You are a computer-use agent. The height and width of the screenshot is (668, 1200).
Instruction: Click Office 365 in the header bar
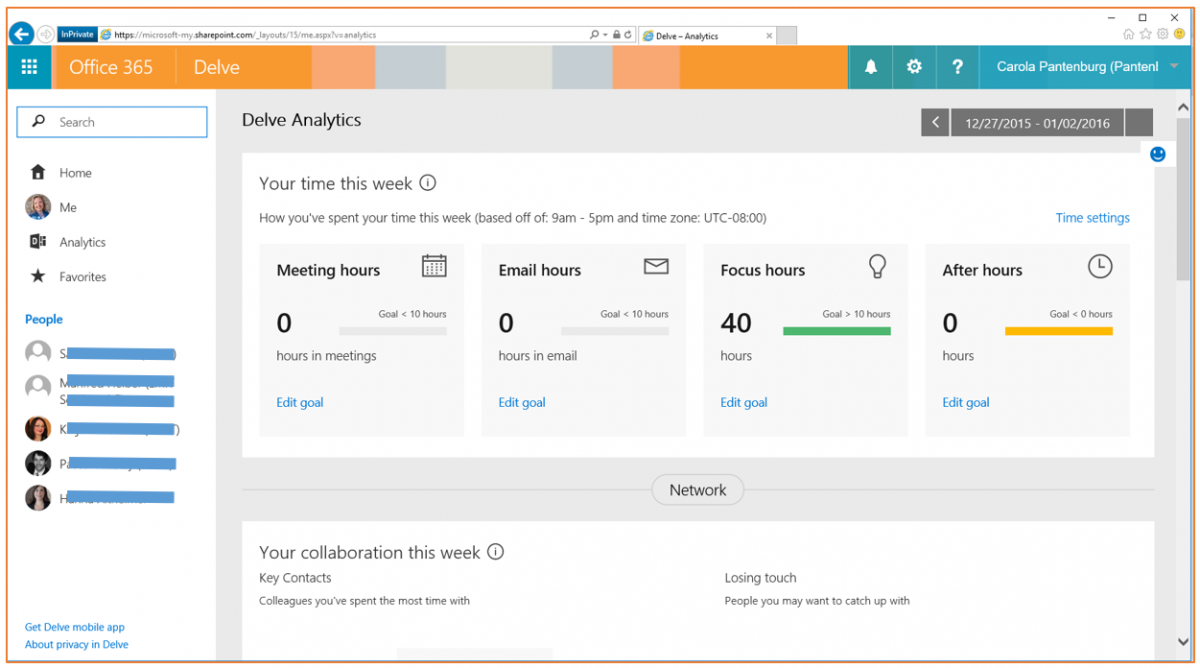click(111, 67)
